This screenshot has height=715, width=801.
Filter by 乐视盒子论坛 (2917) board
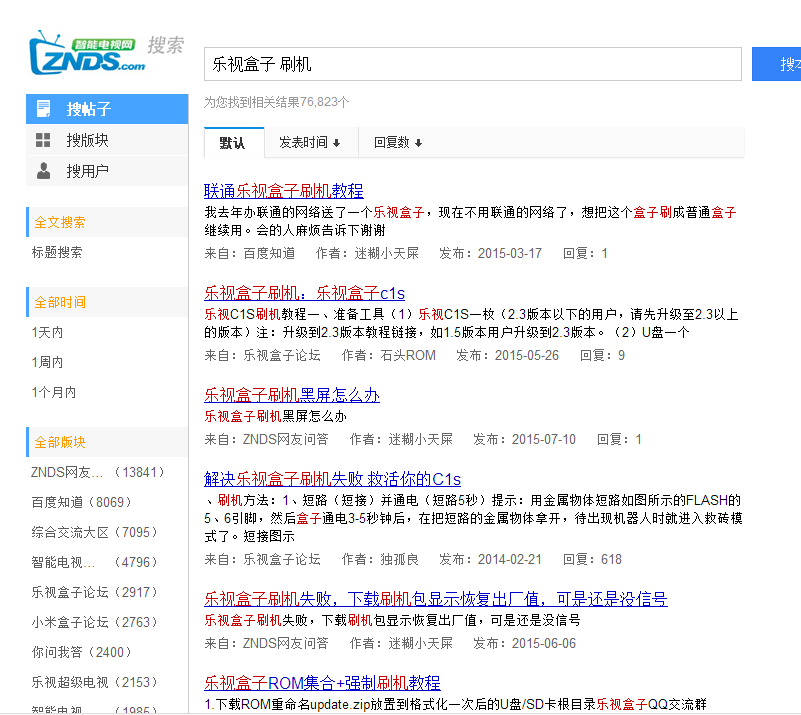[95, 592]
